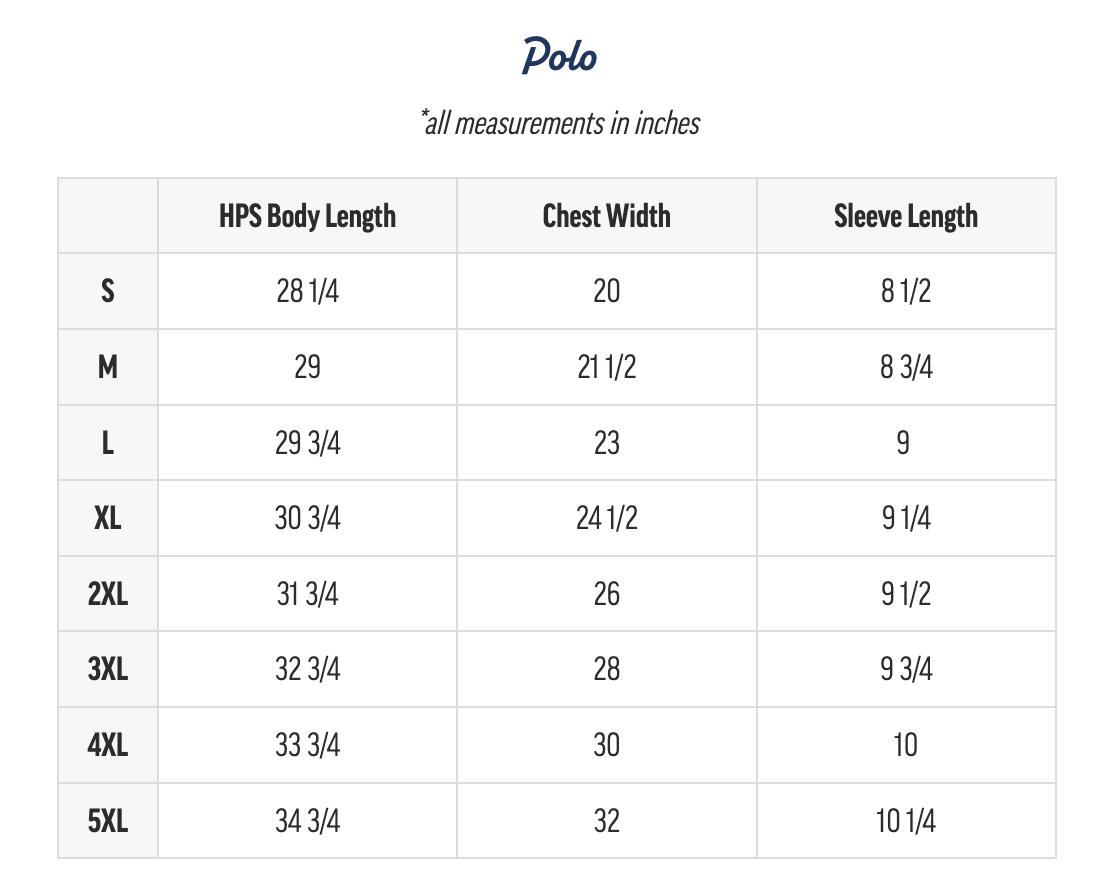Click the 3XL size row label
The width and height of the screenshot is (1108, 896).
[108, 669]
